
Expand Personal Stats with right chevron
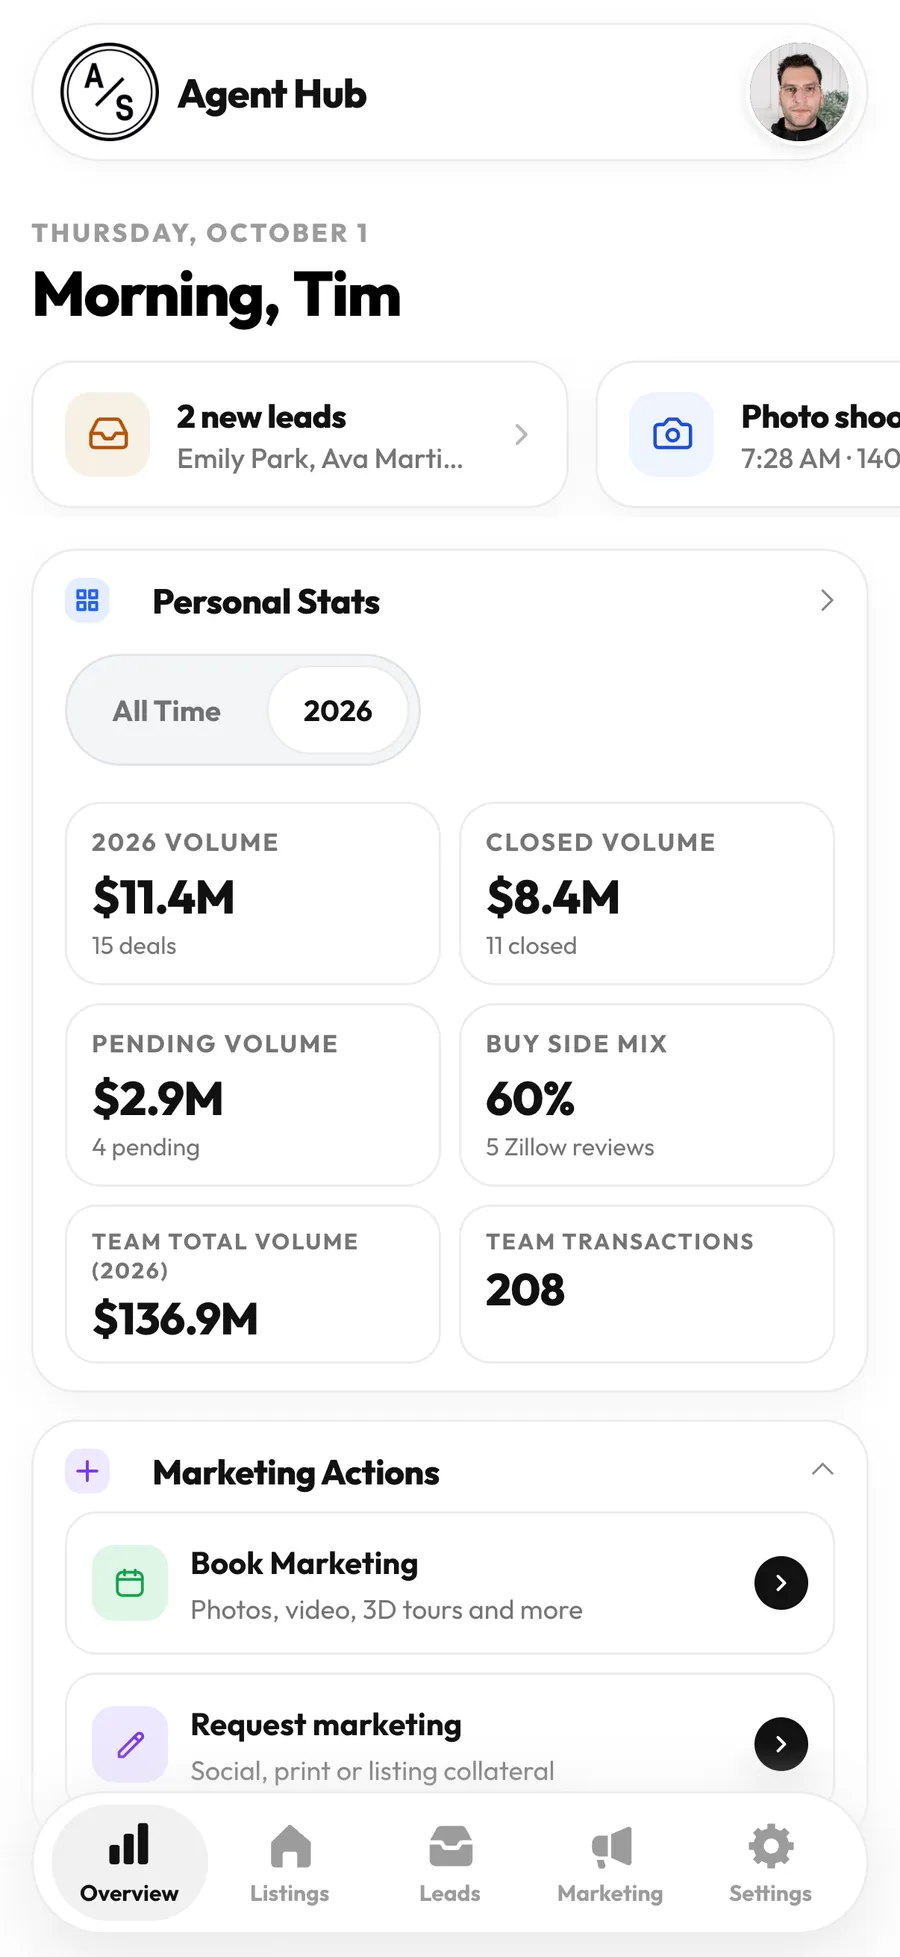tap(827, 600)
